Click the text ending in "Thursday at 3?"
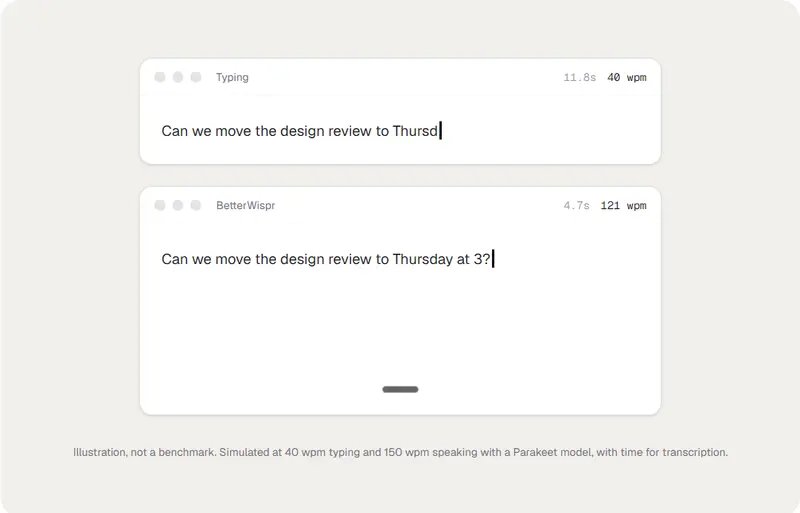 coord(326,259)
